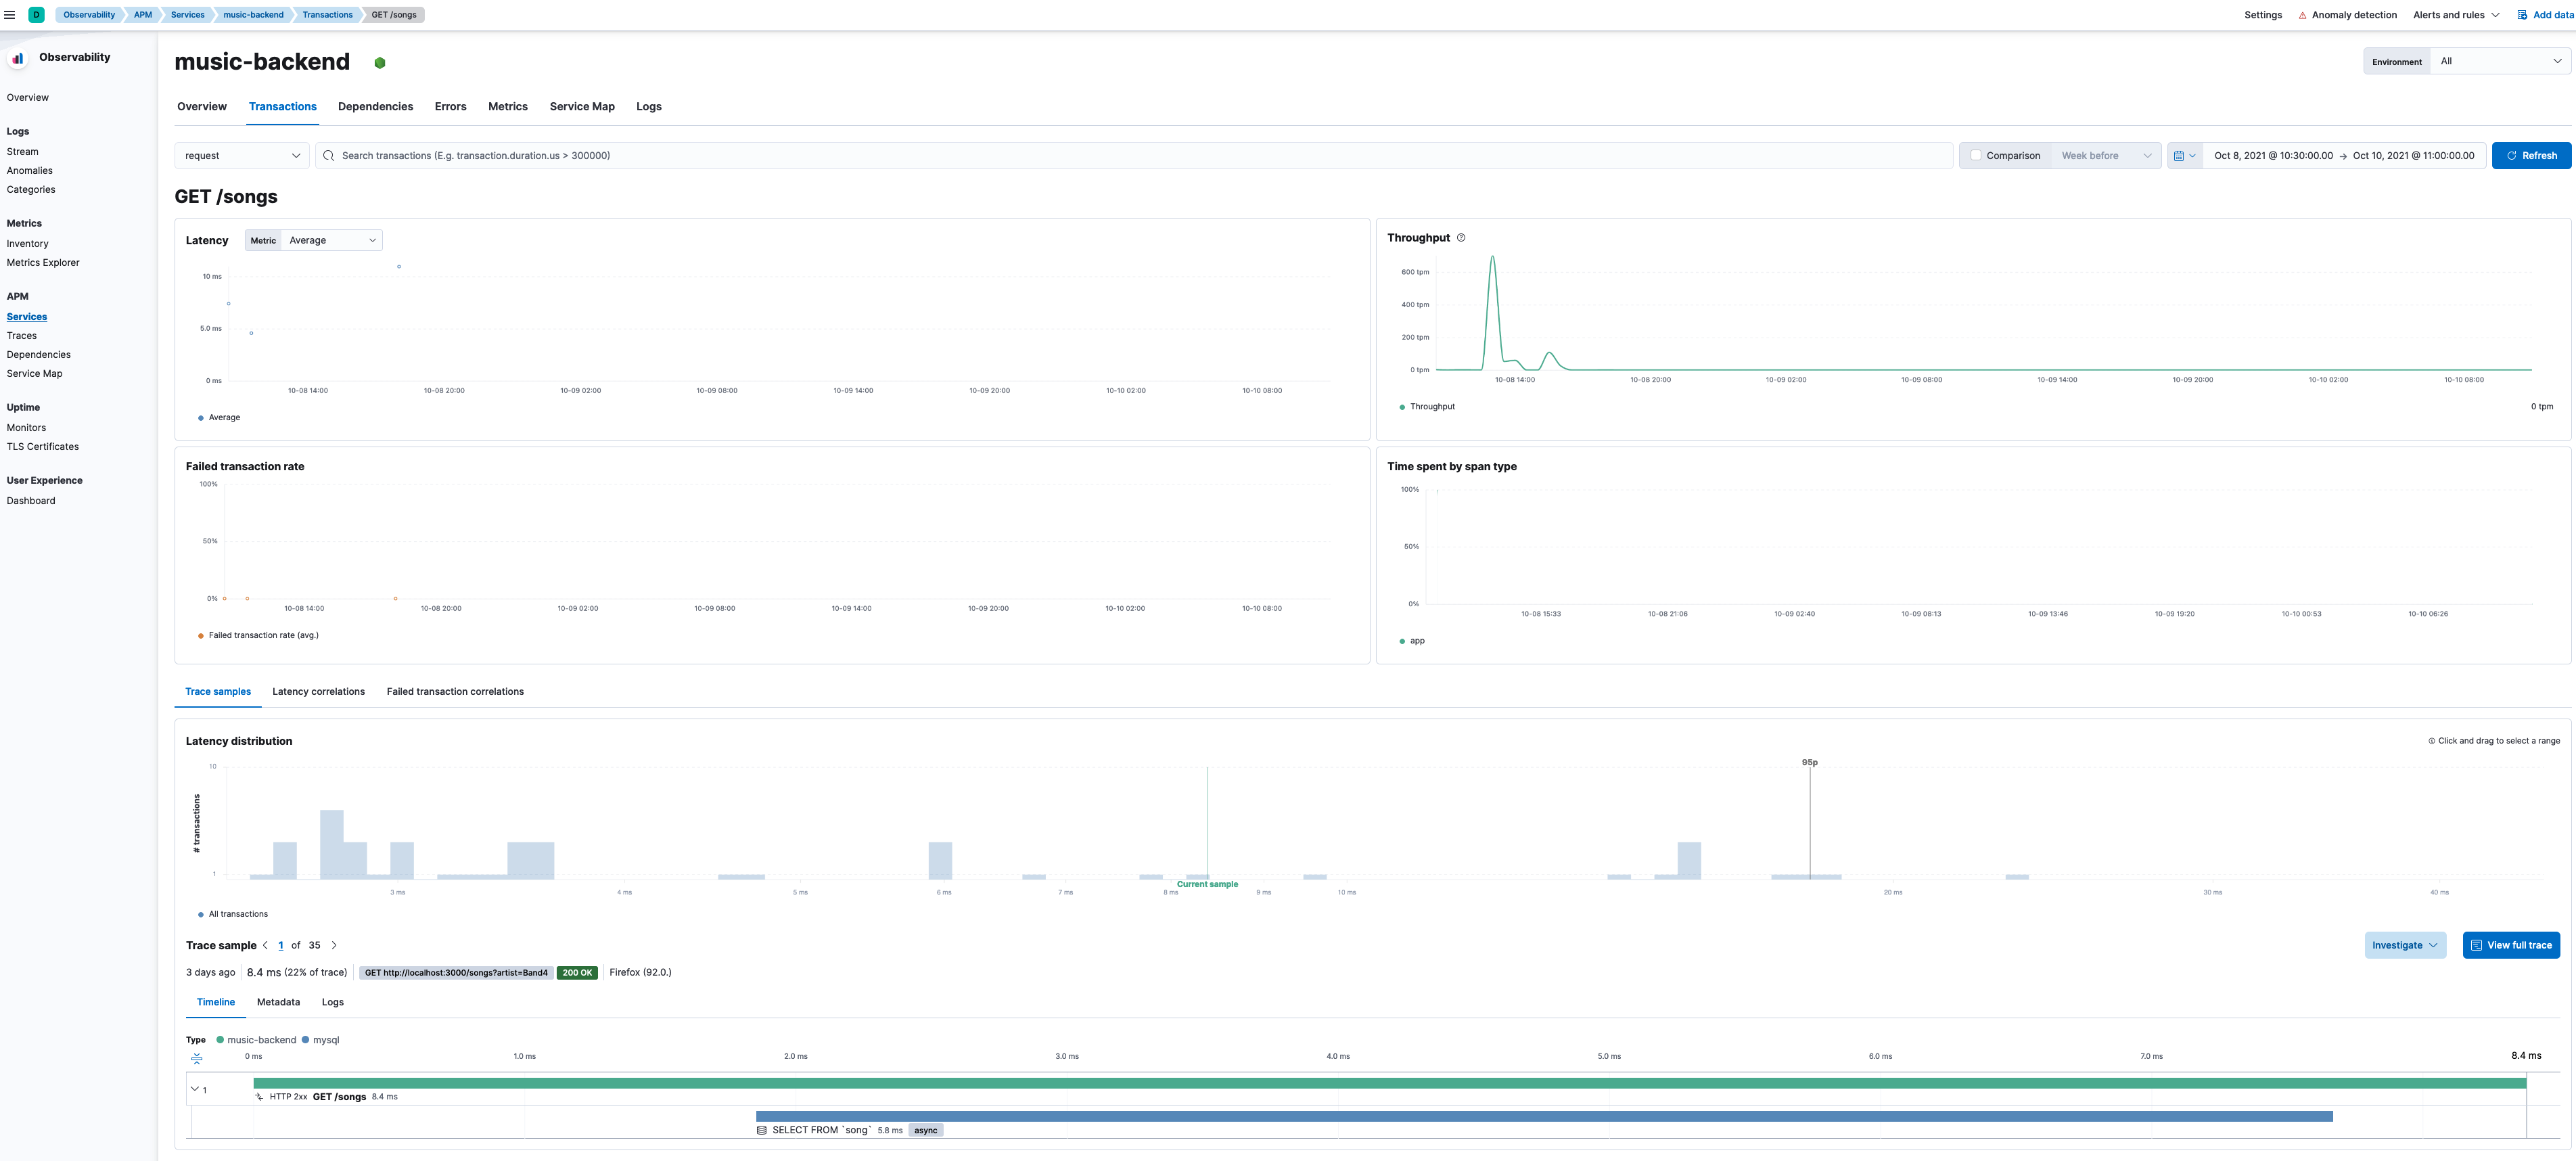
Task: Click View full trace button
Action: click(2511, 945)
